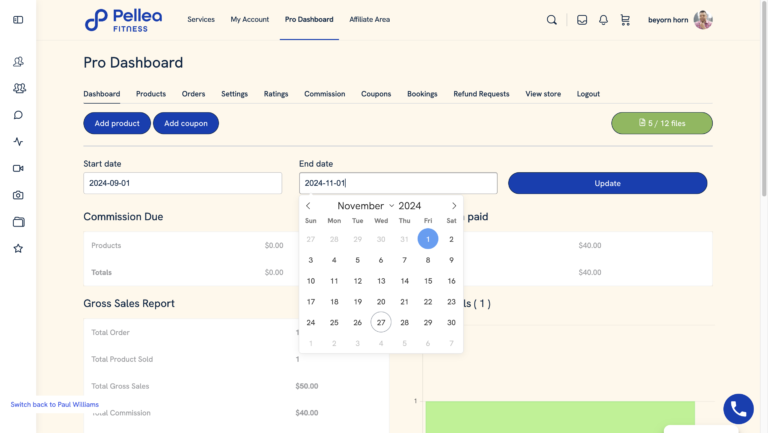Screen dimensions: 768x433
Task: Focus the End date input field
Action: pyautogui.click(x=398, y=183)
